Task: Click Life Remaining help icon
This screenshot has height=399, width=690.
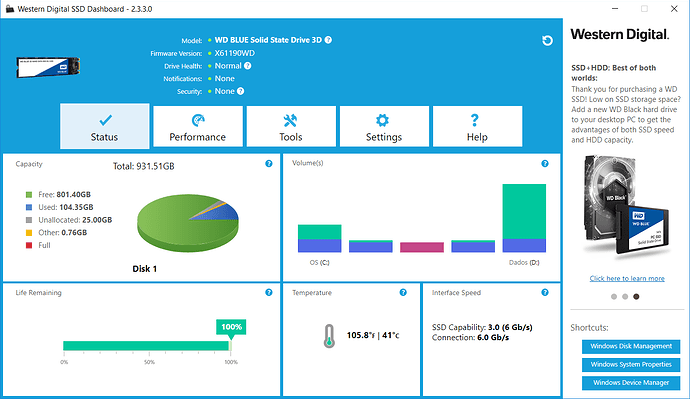Action: coord(269,293)
